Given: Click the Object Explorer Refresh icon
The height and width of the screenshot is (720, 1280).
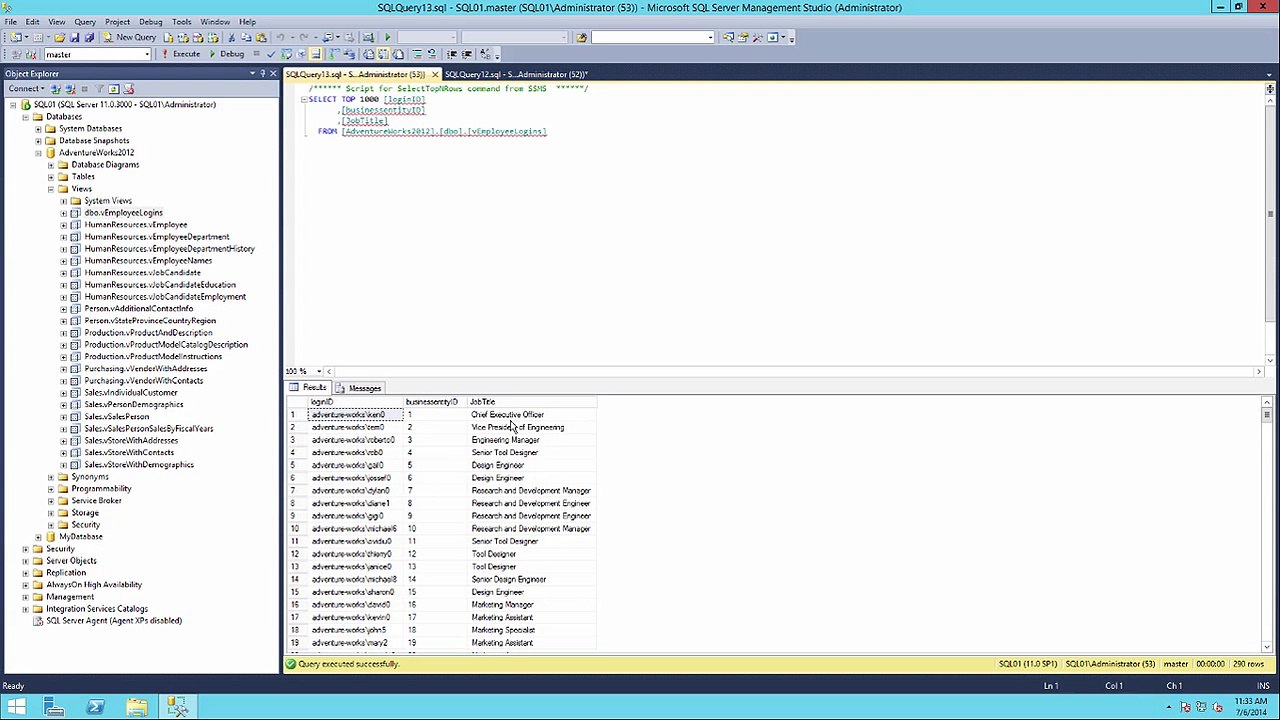Looking at the screenshot, I should [114, 89].
